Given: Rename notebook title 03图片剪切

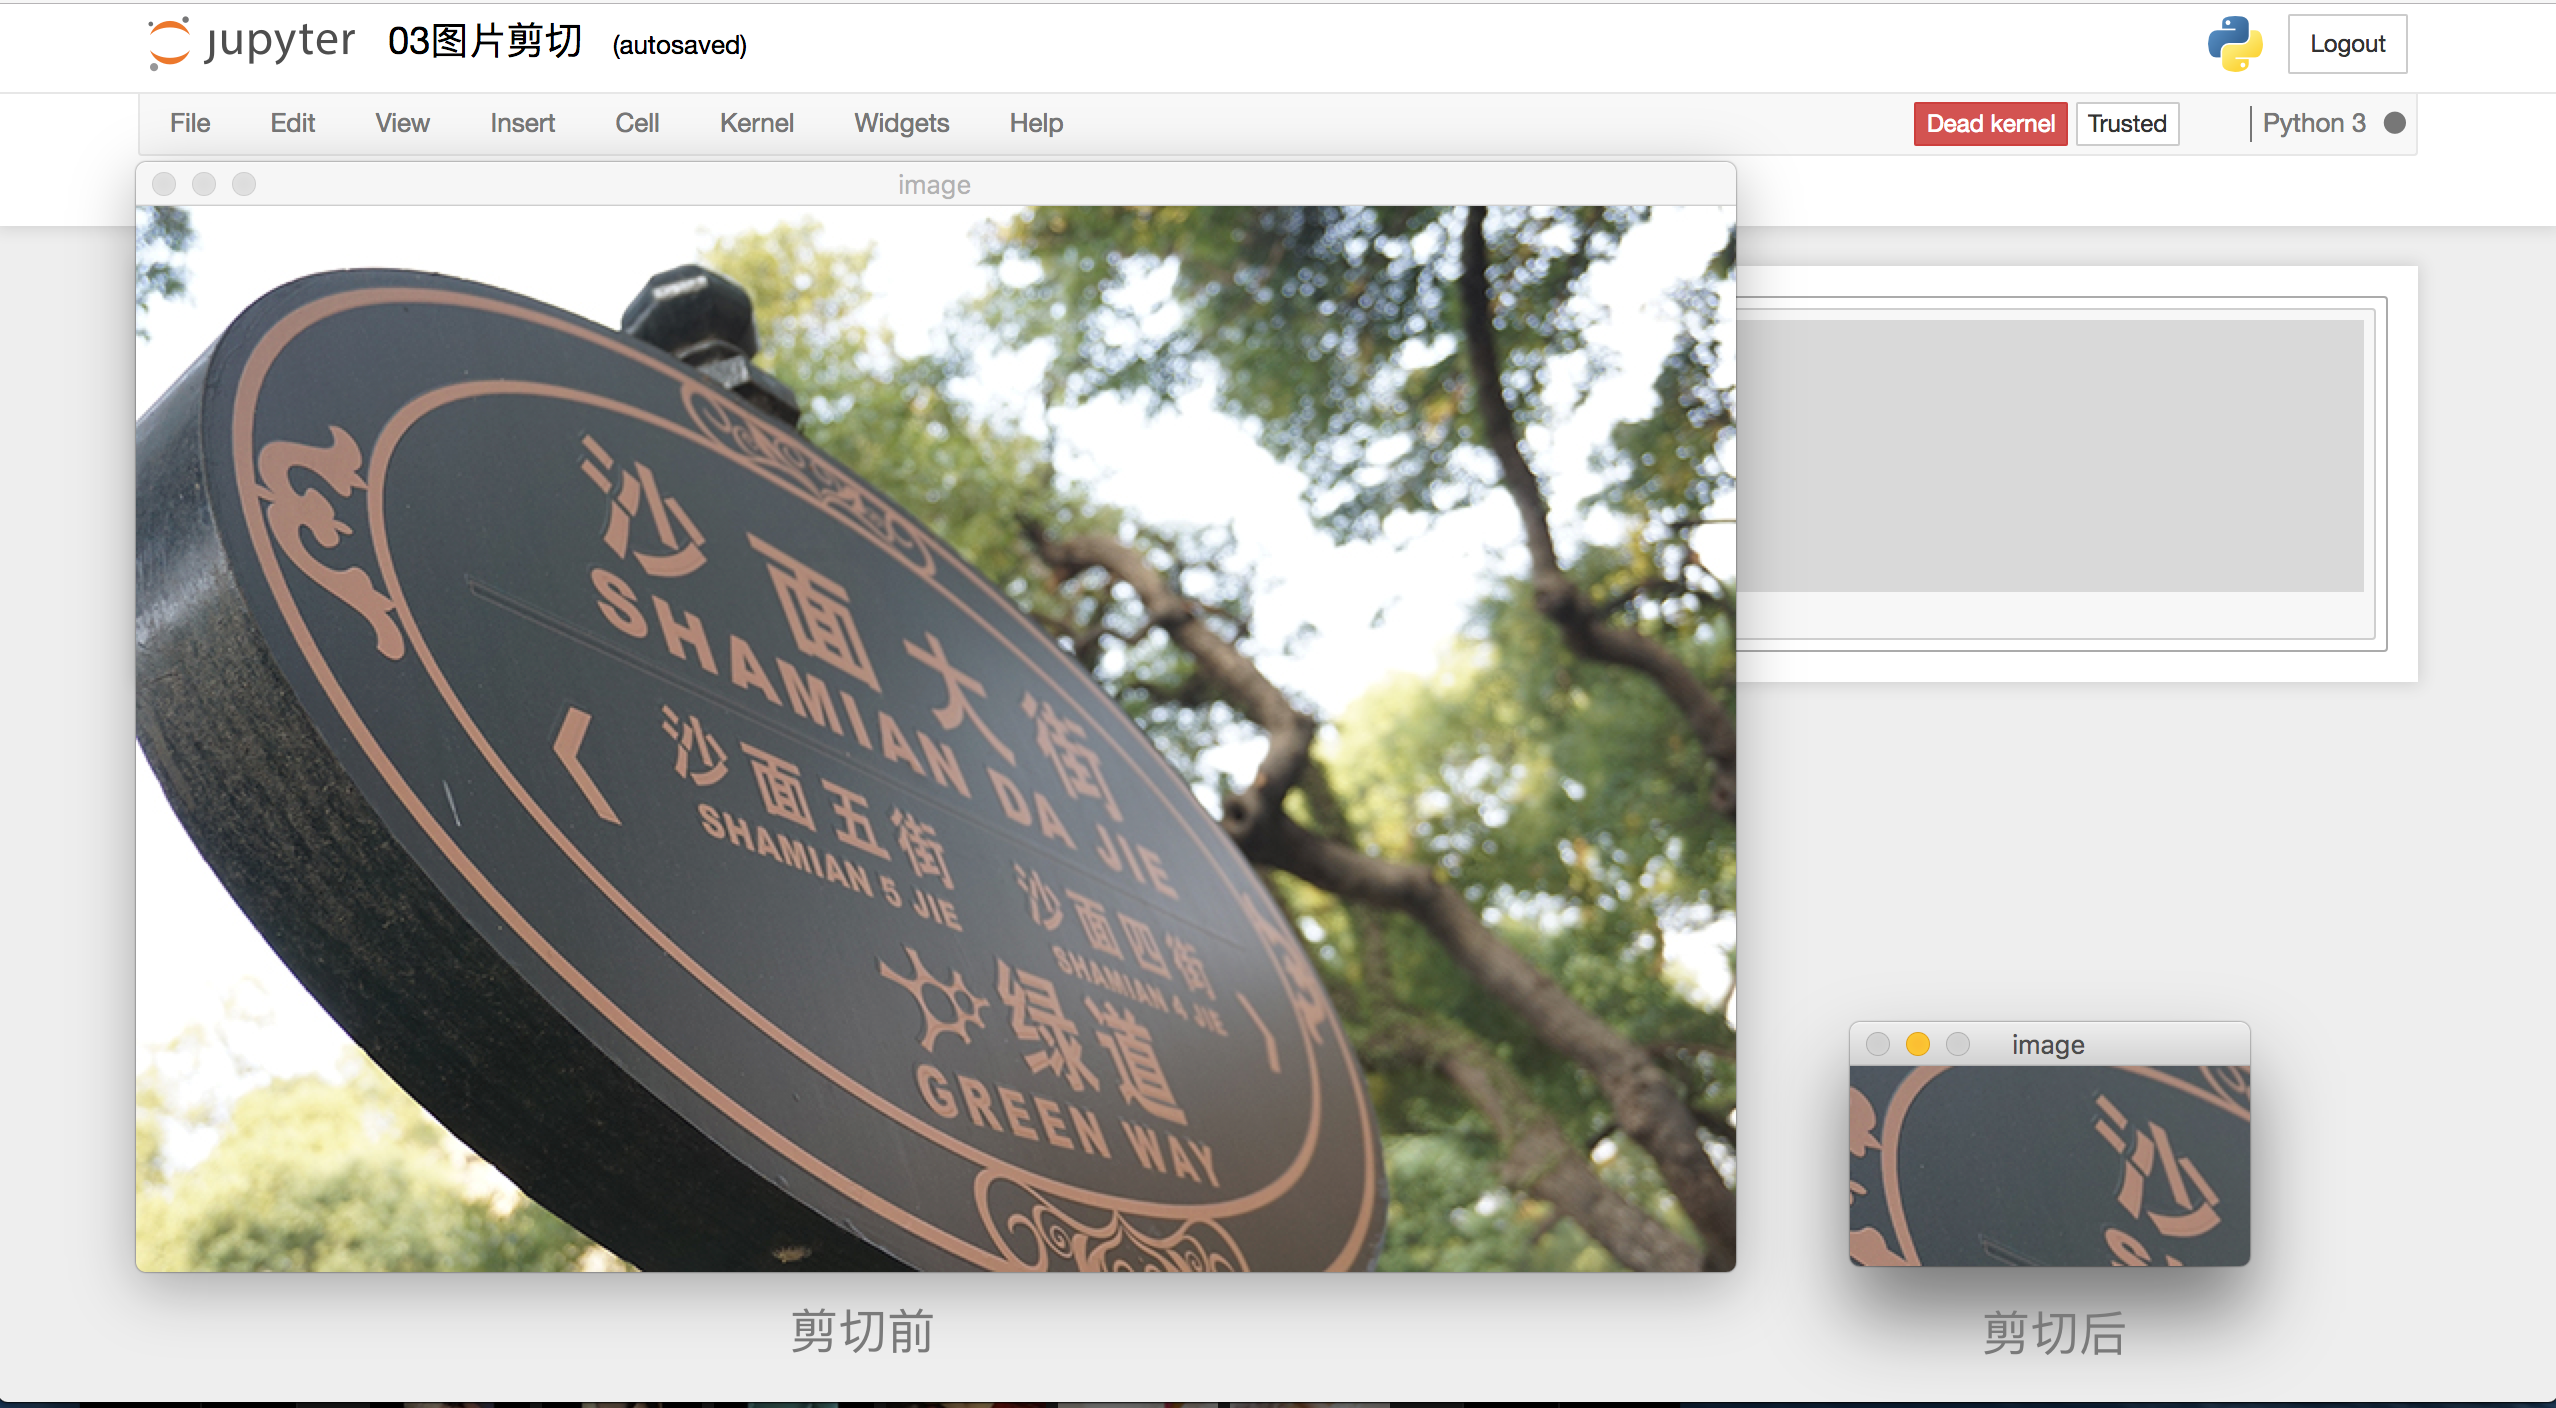Looking at the screenshot, I should click(x=485, y=42).
